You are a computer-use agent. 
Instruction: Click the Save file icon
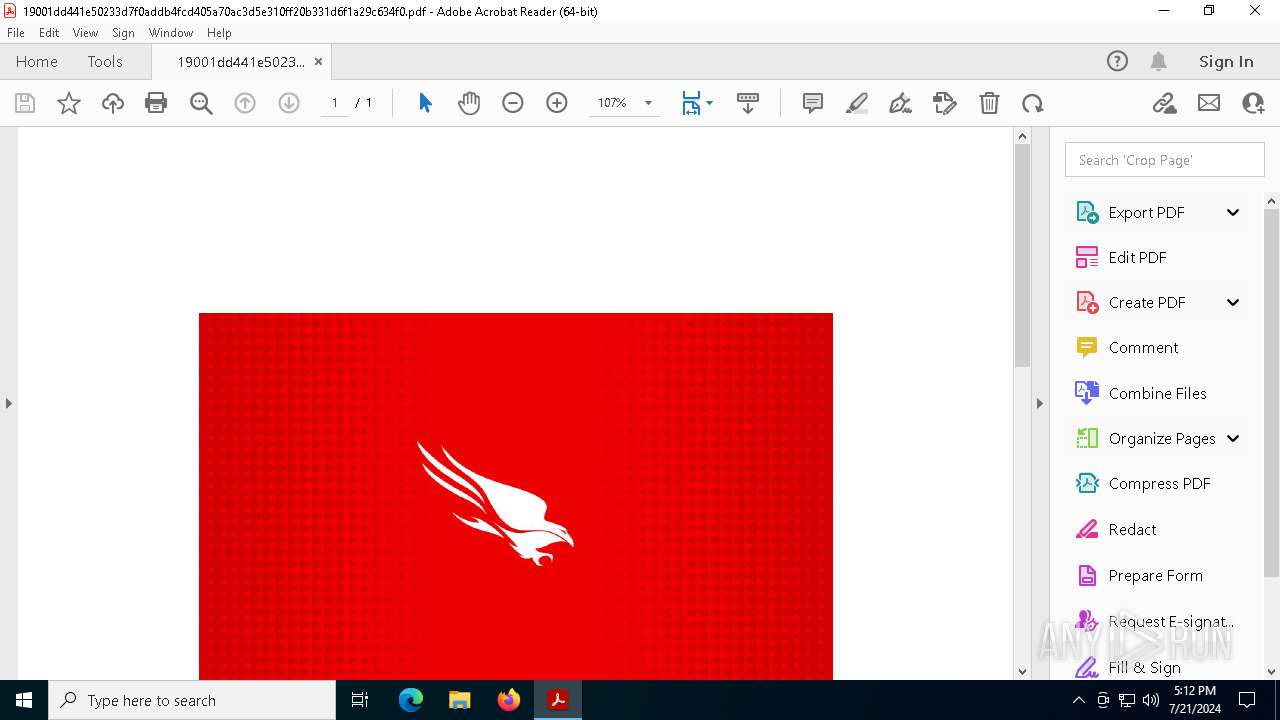point(25,103)
